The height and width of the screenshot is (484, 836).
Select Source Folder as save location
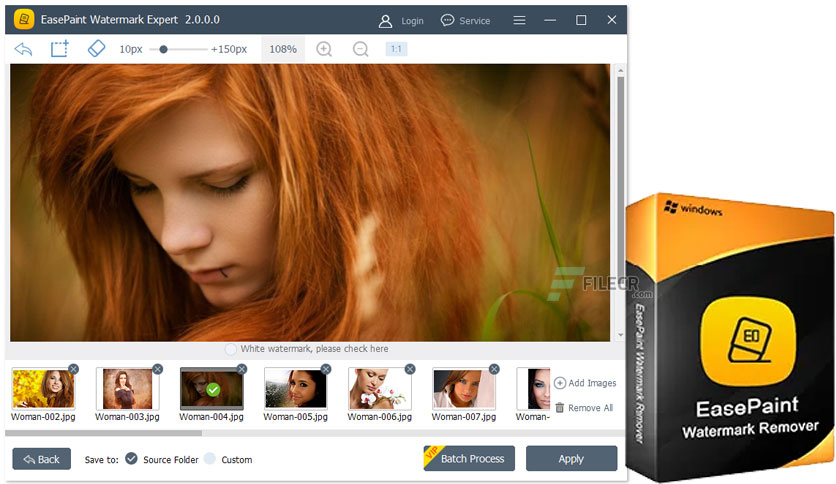click(131, 459)
